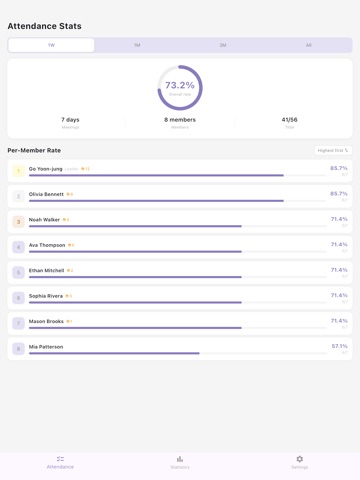Image resolution: width=360 pixels, height=480 pixels.
Task: Click Go Yoon-jung's attendance progress bar
Action: [x=177, y=175]
